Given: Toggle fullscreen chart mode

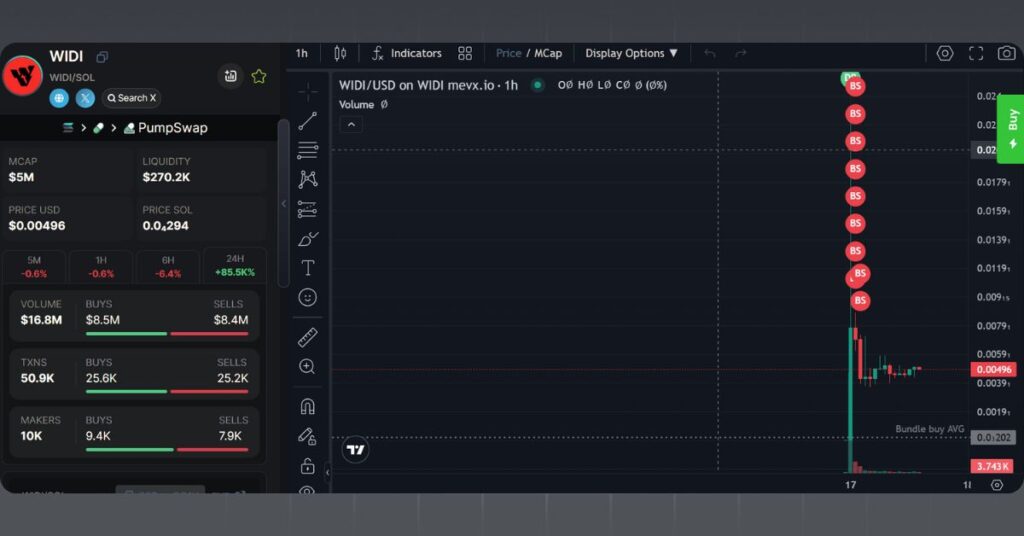Looking at the screenshot, I should click(x=976, y=54).
